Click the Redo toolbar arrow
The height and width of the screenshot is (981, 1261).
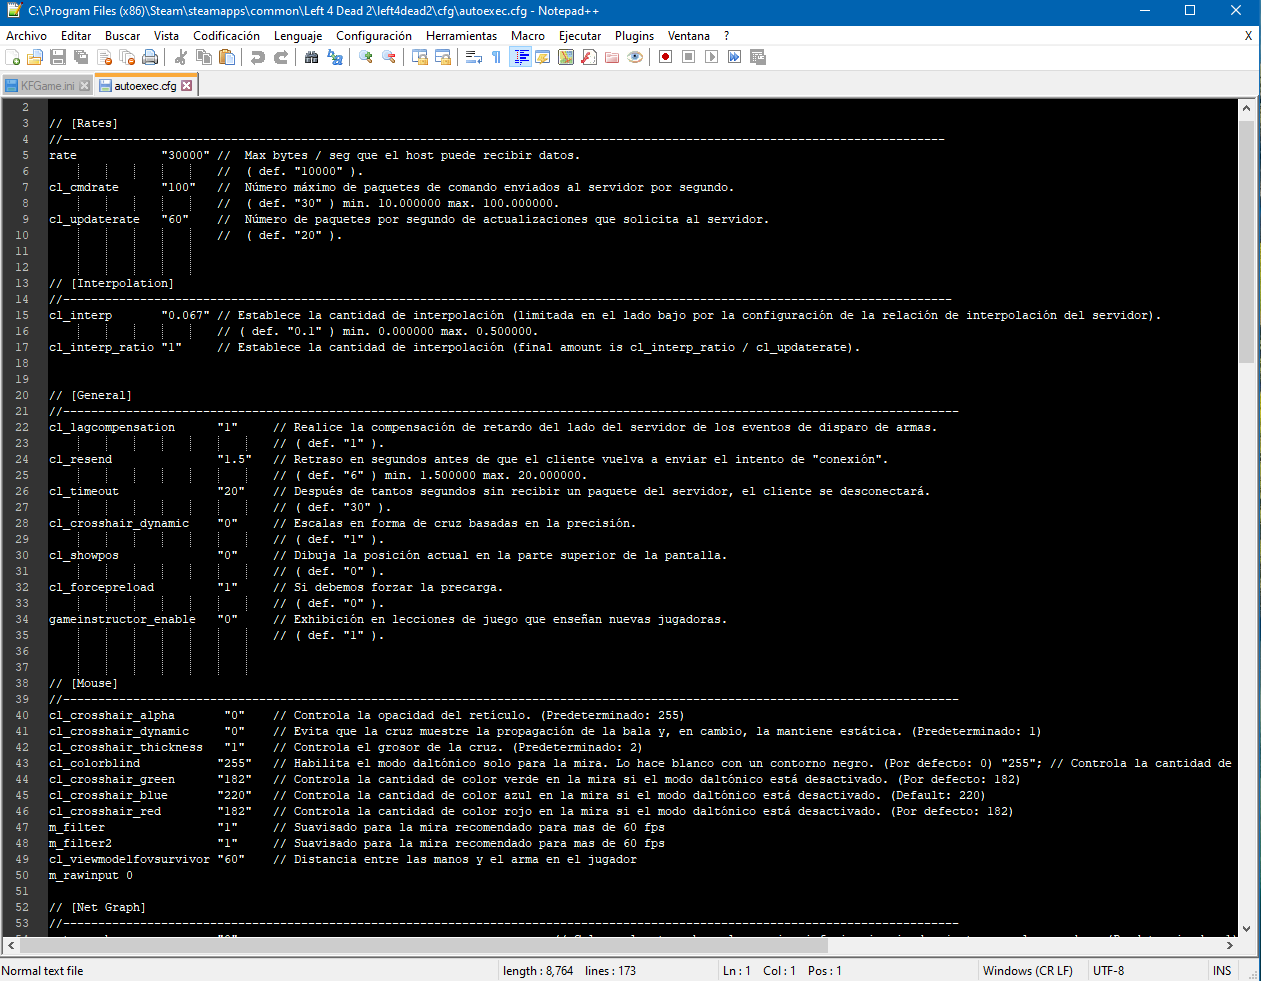281,57
